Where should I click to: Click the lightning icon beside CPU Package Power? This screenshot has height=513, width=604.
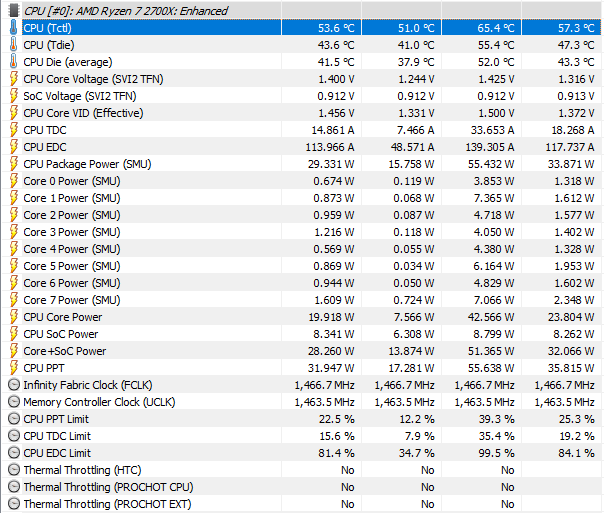coord(13,164)
